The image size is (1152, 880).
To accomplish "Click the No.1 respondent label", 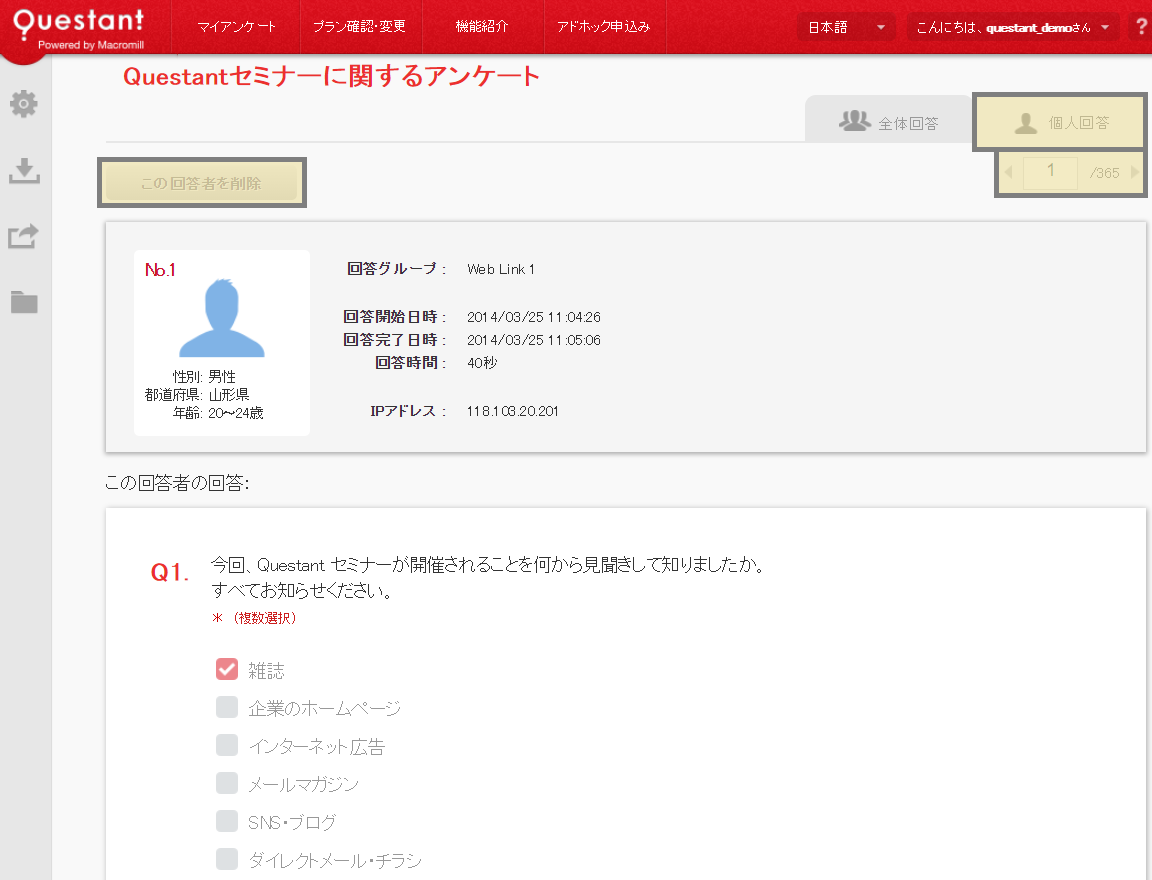I will [x=160, y=270].
